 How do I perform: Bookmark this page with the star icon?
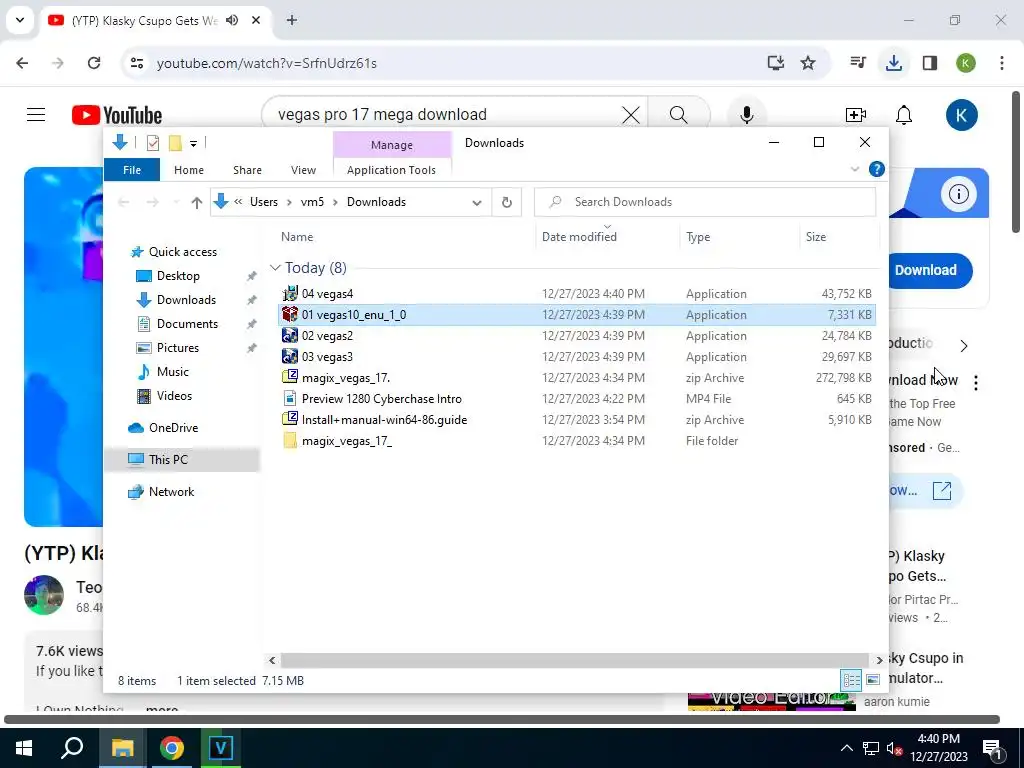pyautogui.click(x=808, y=63)
